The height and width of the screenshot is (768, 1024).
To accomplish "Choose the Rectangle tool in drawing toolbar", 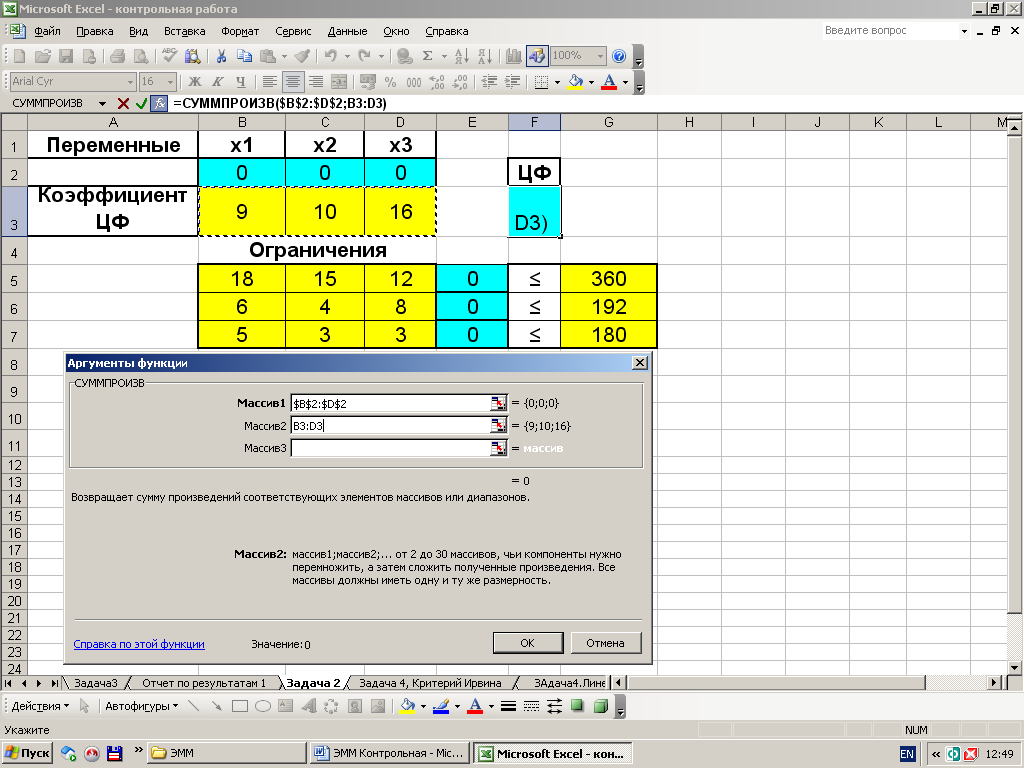I will point(240,706).
